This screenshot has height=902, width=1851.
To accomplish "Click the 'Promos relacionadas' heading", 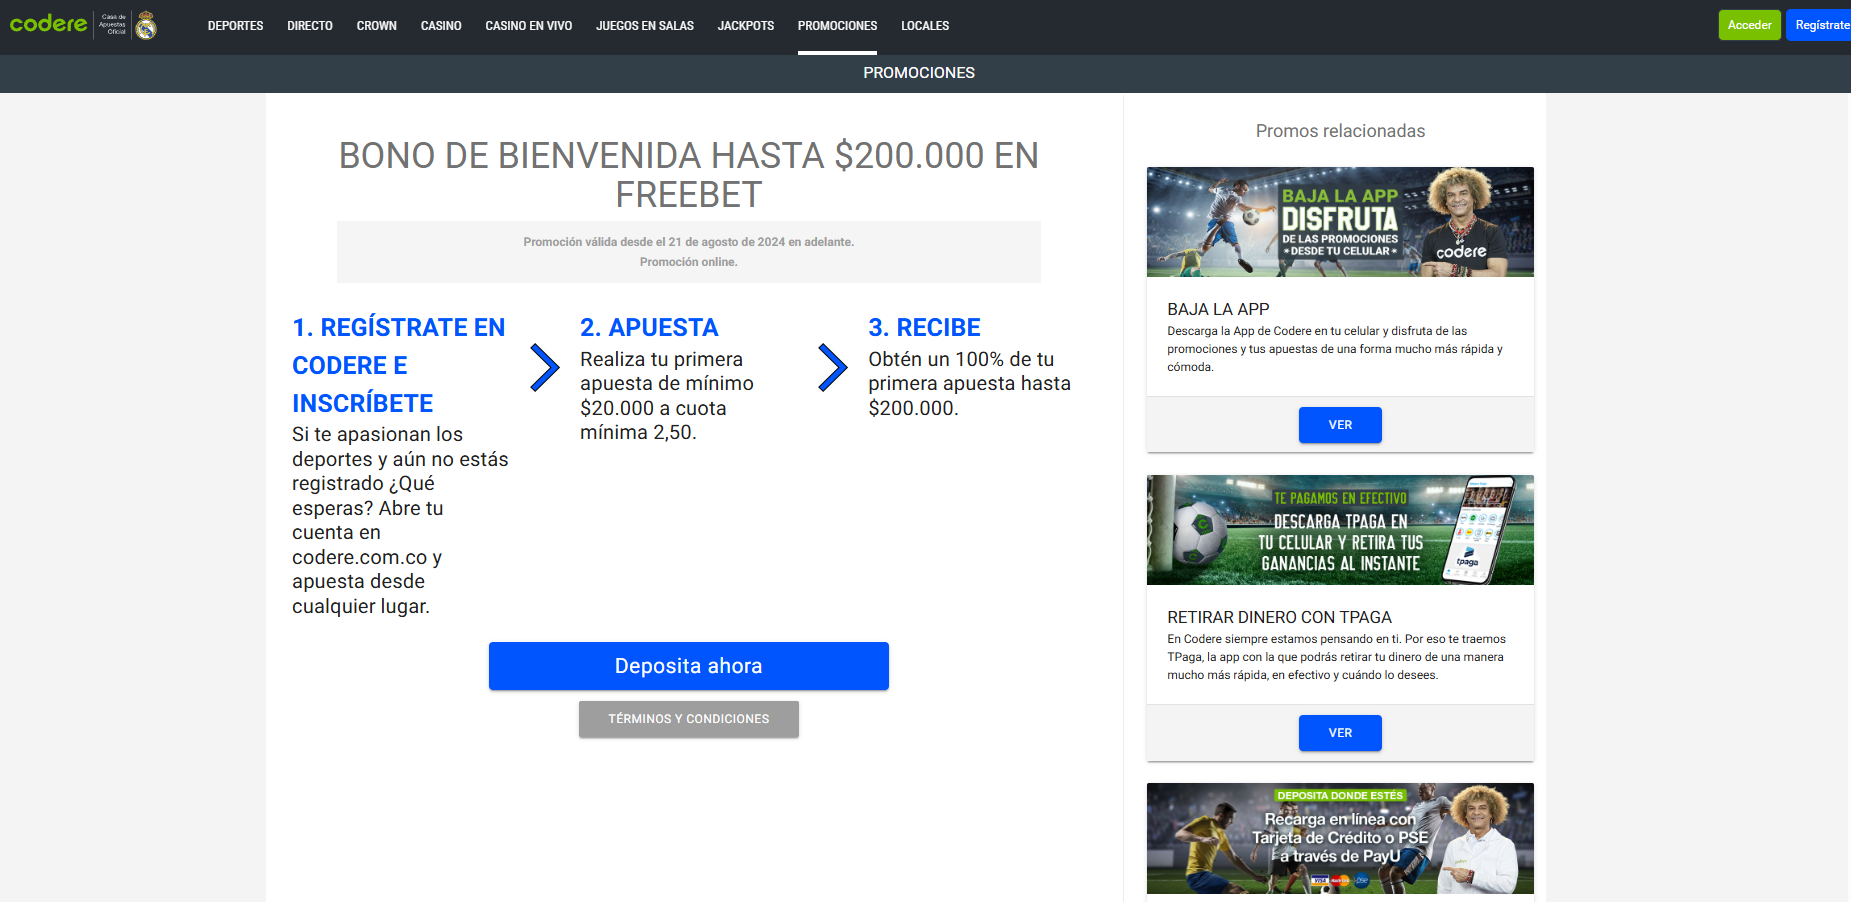I will [x=1340, y=131].
